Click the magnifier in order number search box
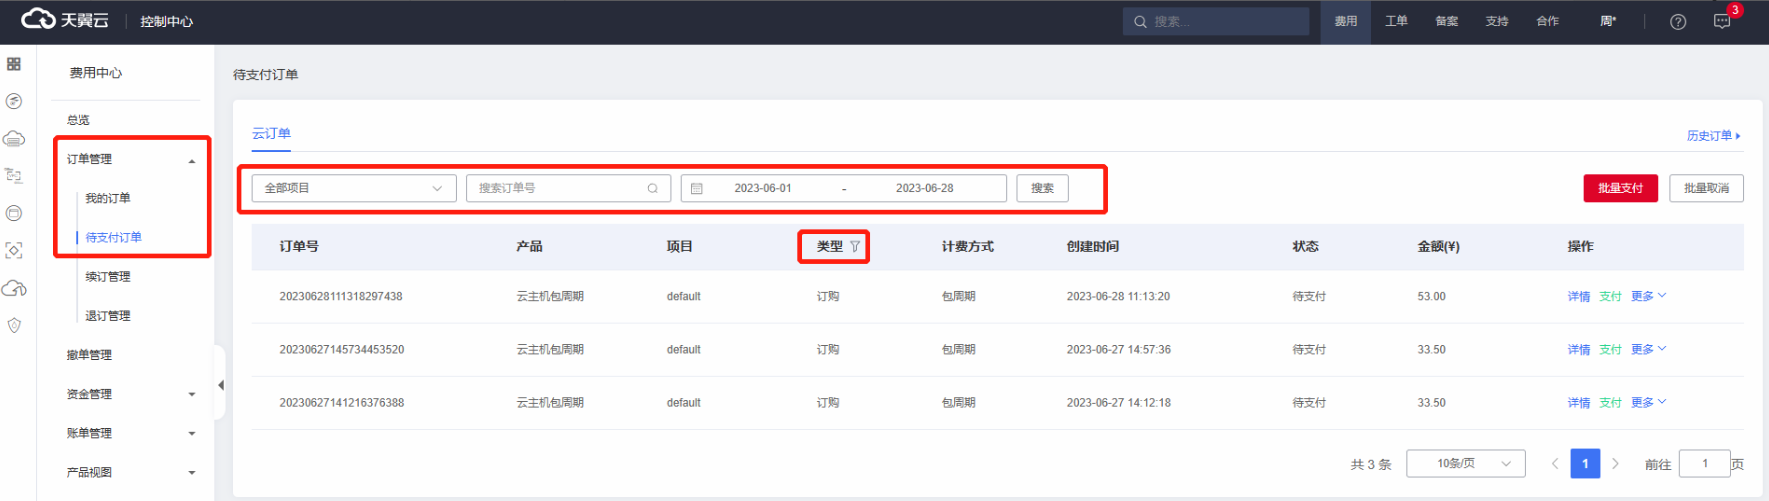This screenshot has width=1769, height=501. click(652, 188)
